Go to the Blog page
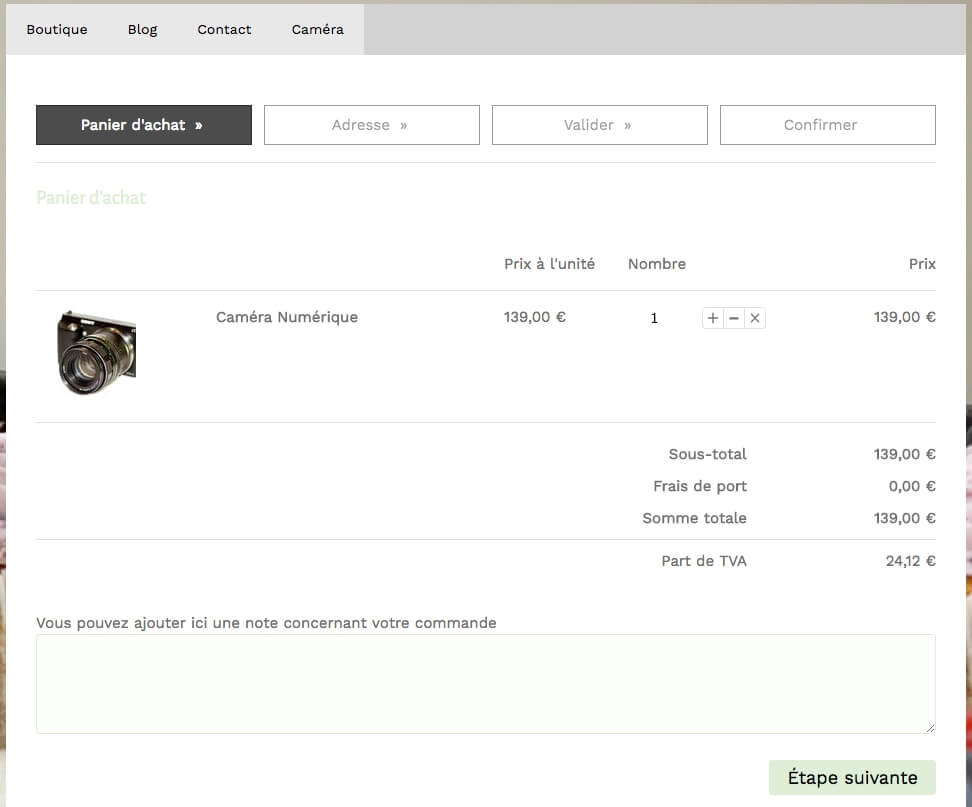This screenshot has width=972, height=807. (143, 29)
